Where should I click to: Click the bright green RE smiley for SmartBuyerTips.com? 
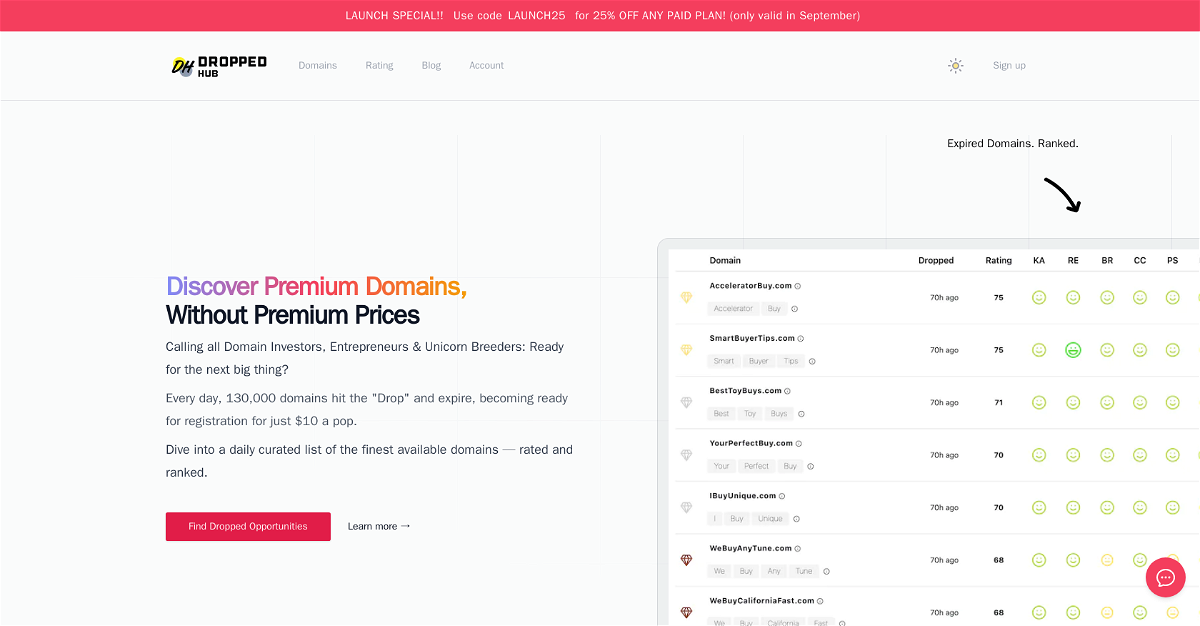(x=1073, y=350)
